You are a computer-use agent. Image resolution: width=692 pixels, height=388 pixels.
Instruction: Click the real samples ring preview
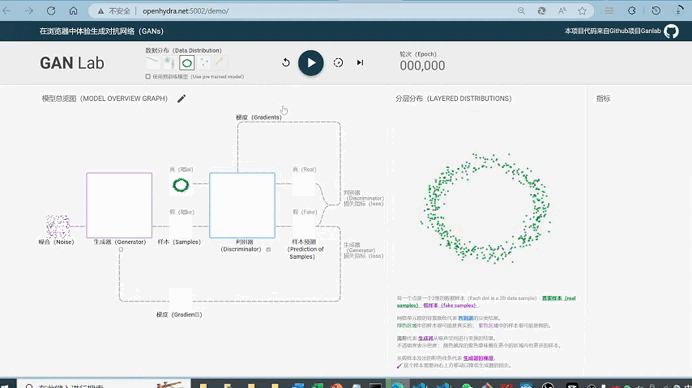(181, 185)
